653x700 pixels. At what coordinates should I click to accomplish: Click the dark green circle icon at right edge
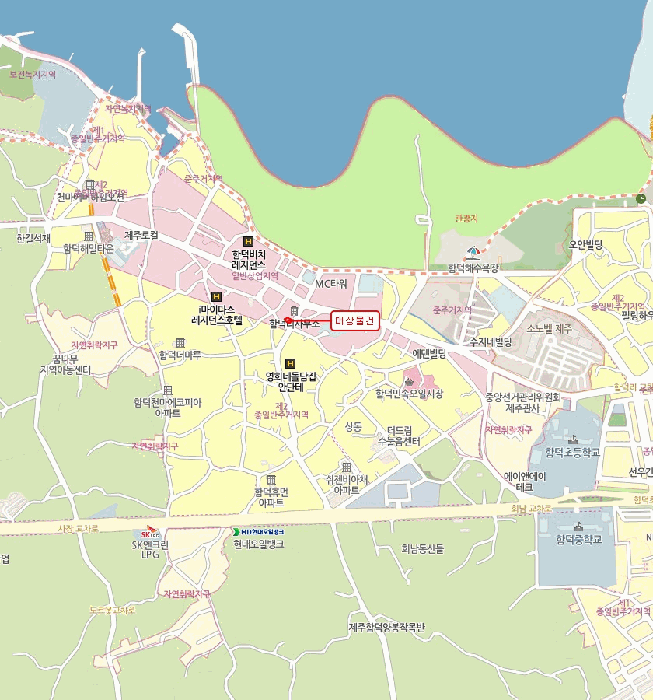(x=641, y=199)
